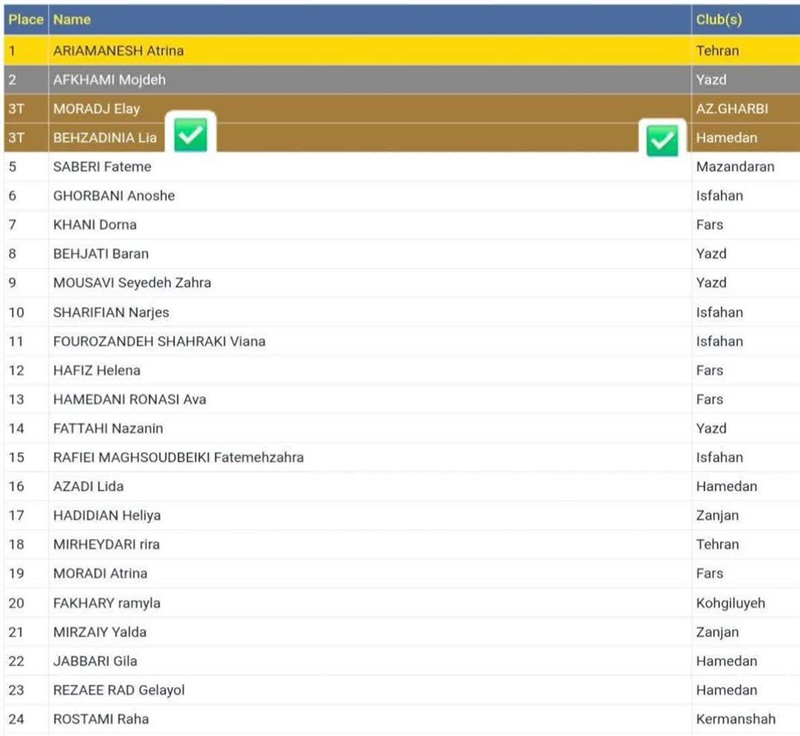Open MORADJ Elay's entry
800x736 pixels.
[96, 108]
